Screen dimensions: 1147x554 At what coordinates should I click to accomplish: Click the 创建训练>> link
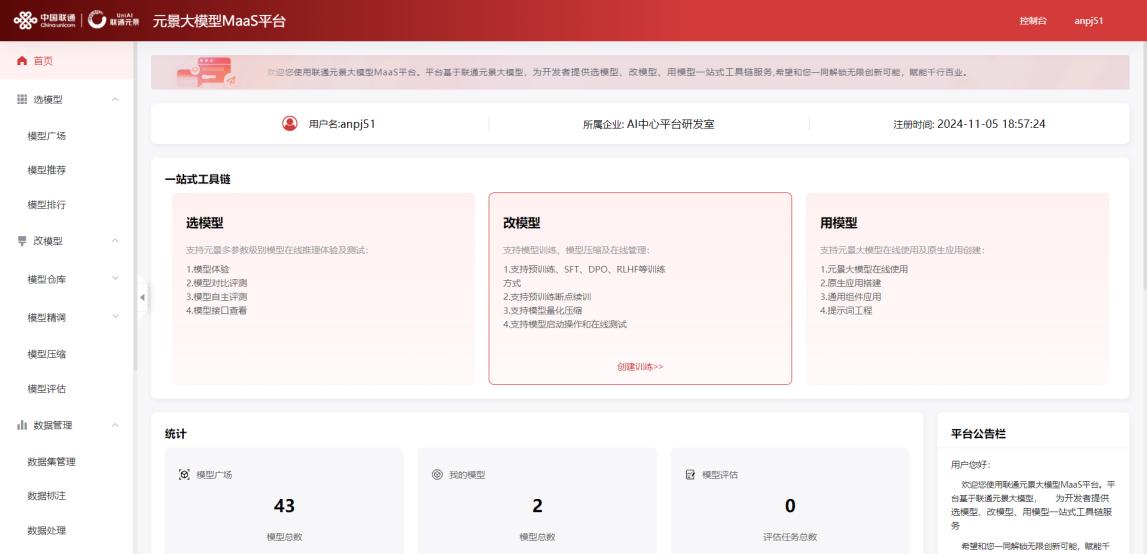pos(640,367)
